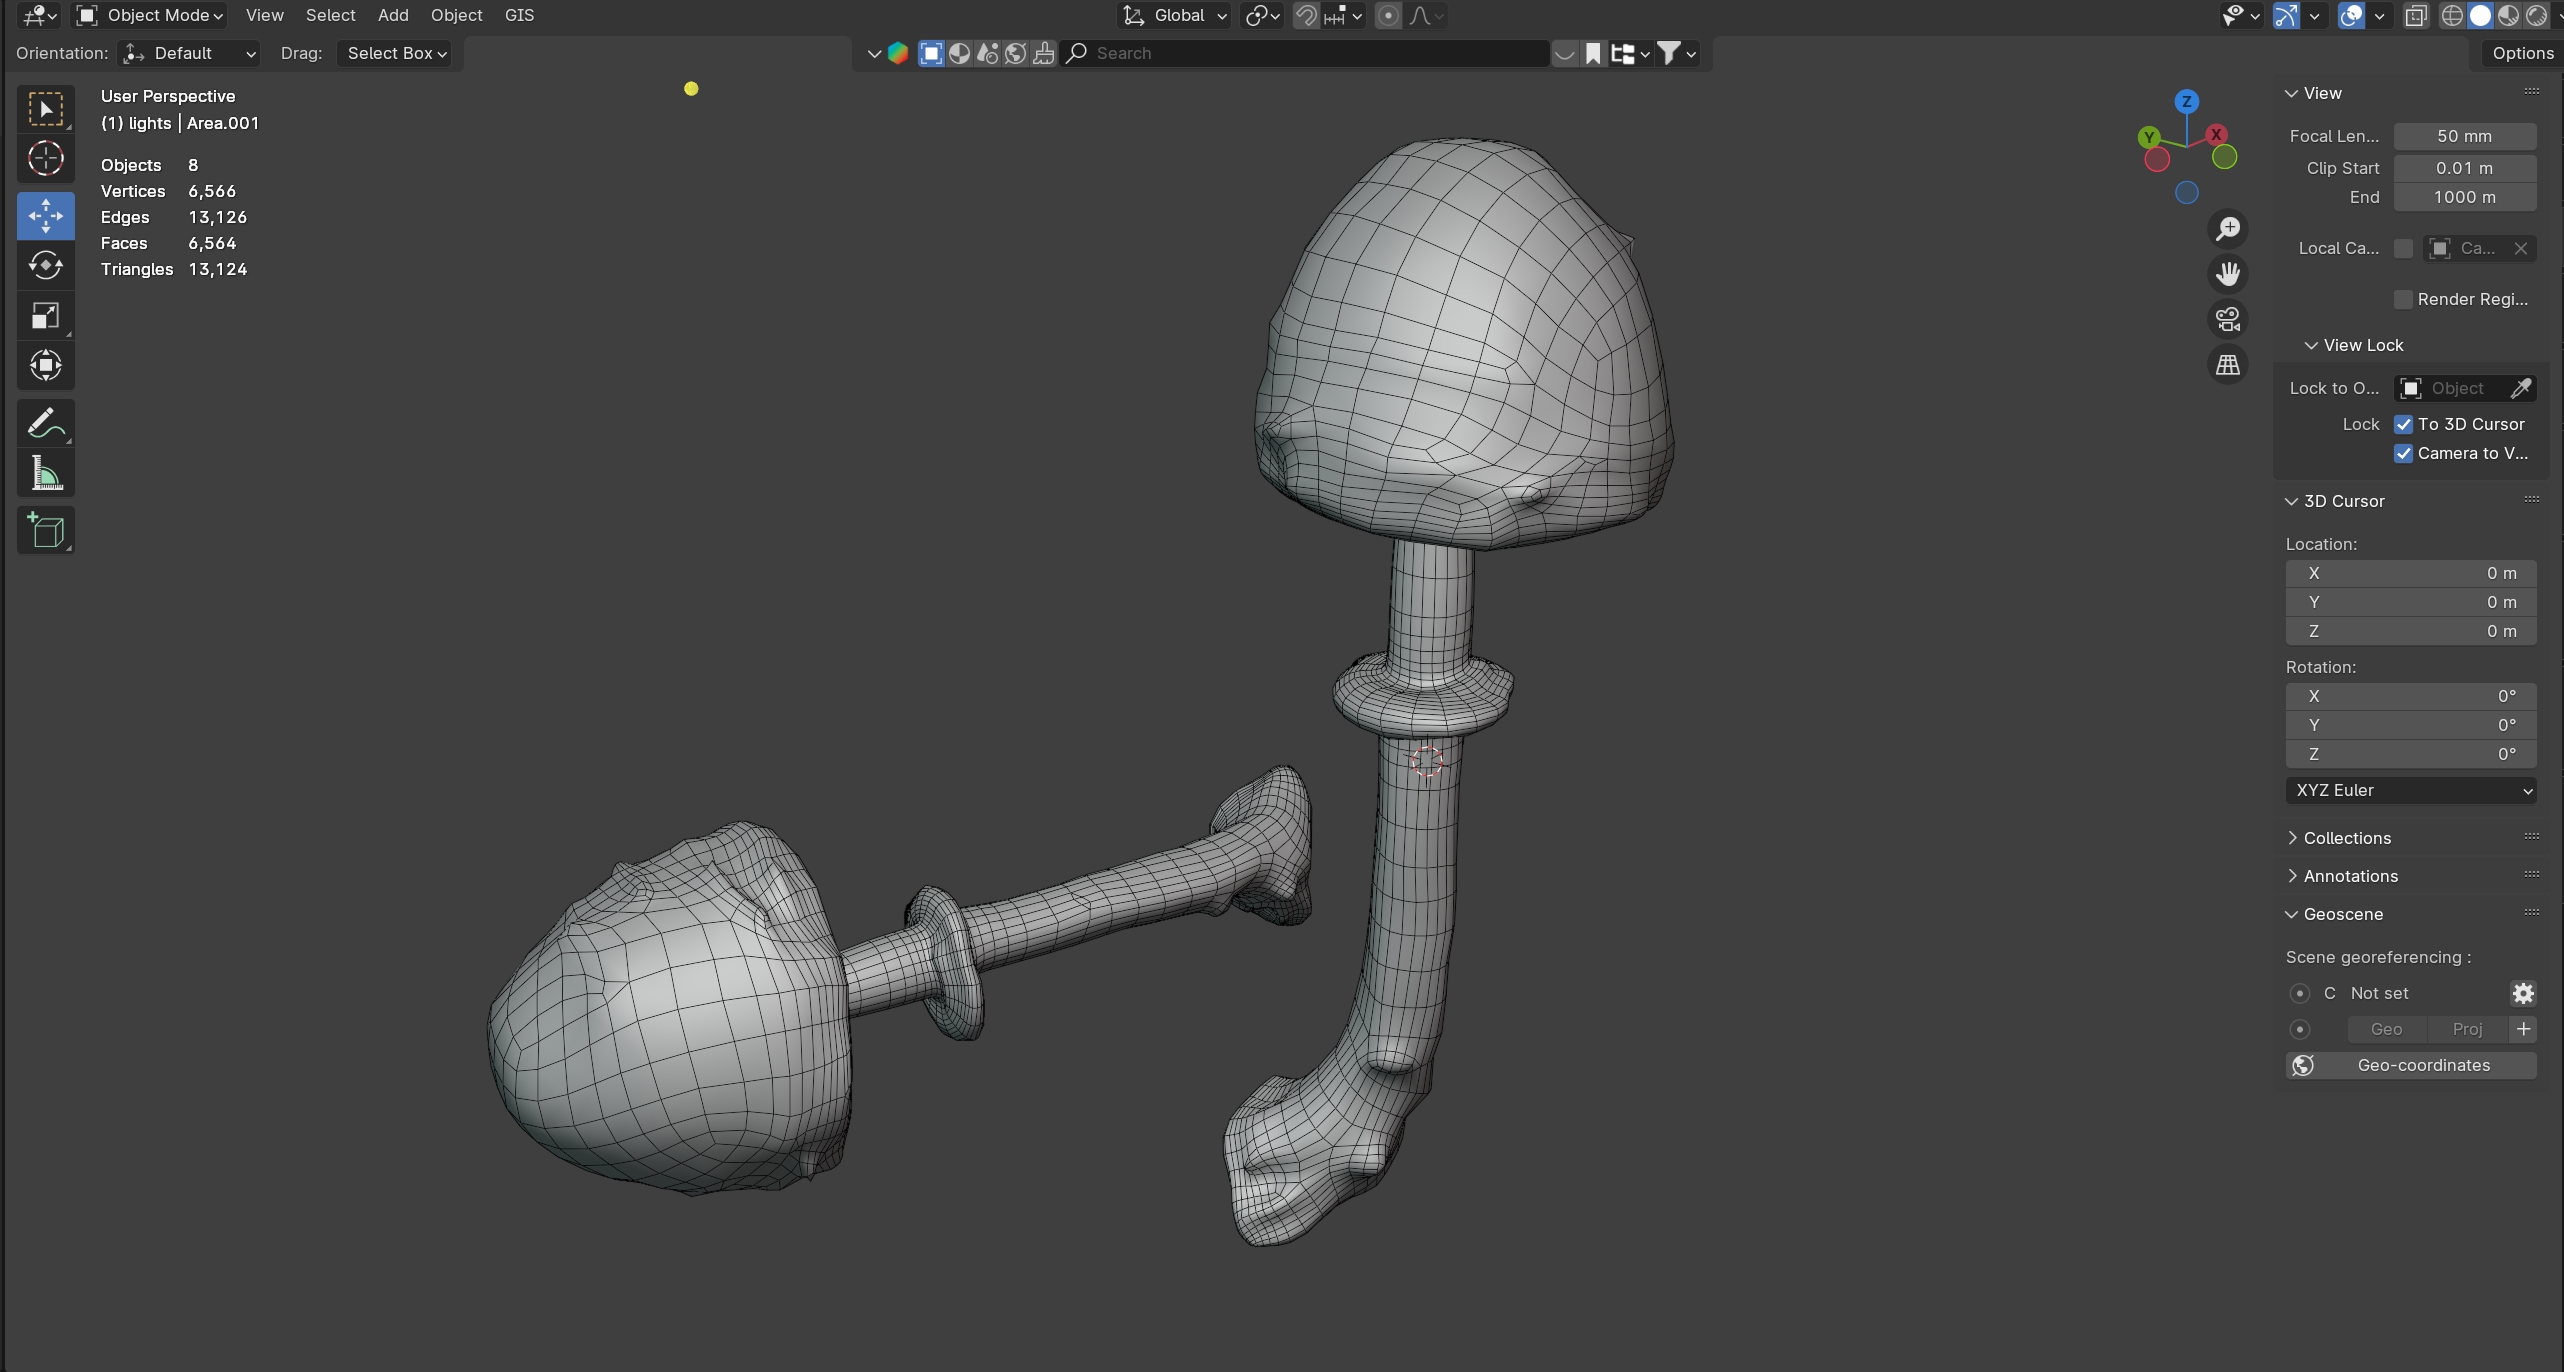The image size is (2564, 1372).
Task: Open the GIS menu
Action: (x=519, y=15)
